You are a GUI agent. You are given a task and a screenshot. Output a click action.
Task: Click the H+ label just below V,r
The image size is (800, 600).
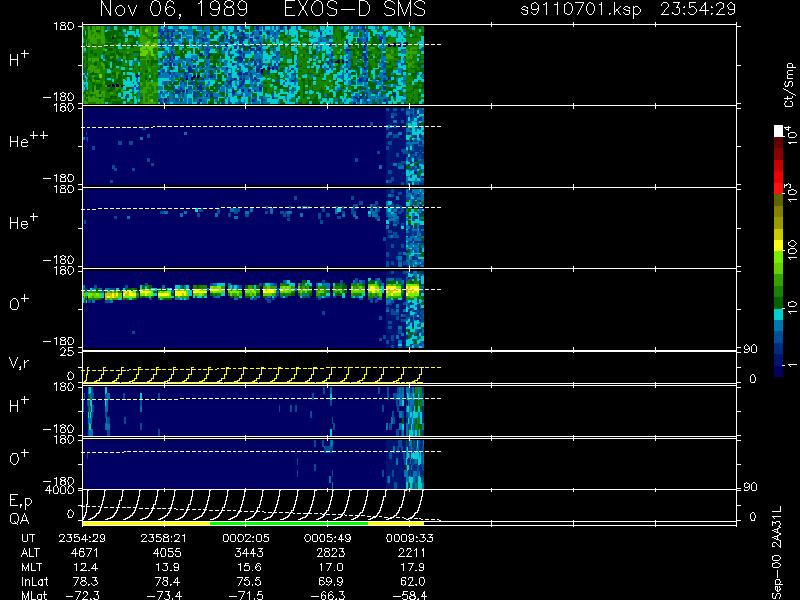pyautogui.click(x=19, y=405)
